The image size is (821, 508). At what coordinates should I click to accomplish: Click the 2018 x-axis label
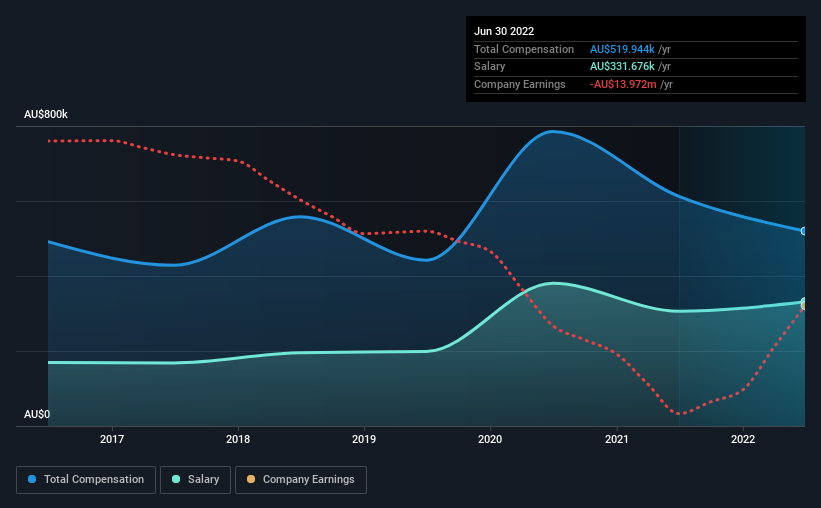point(238,439)
